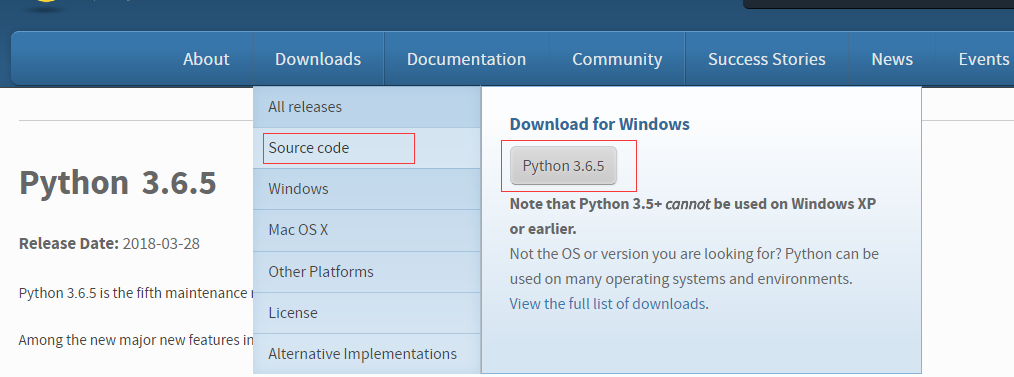Select Alternative Implementations in Downloads submenu

[x=367, y=354]
